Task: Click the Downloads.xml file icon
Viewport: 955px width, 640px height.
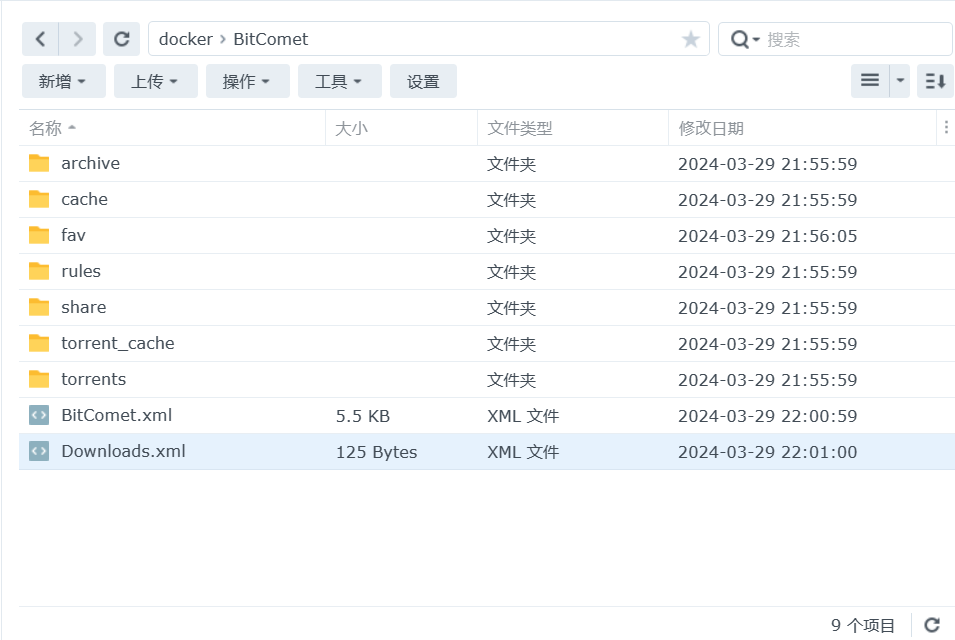Action: (x=39, y=451)
